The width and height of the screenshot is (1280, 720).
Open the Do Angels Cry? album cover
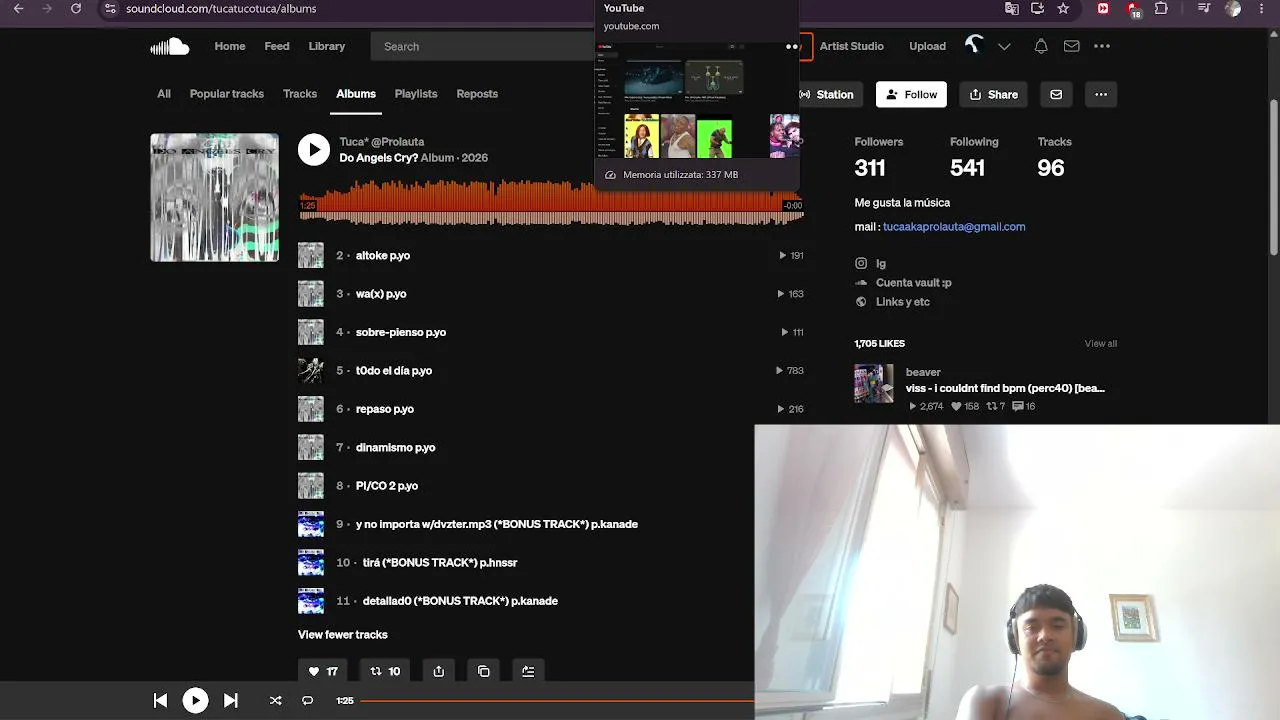tap(215, 198)
